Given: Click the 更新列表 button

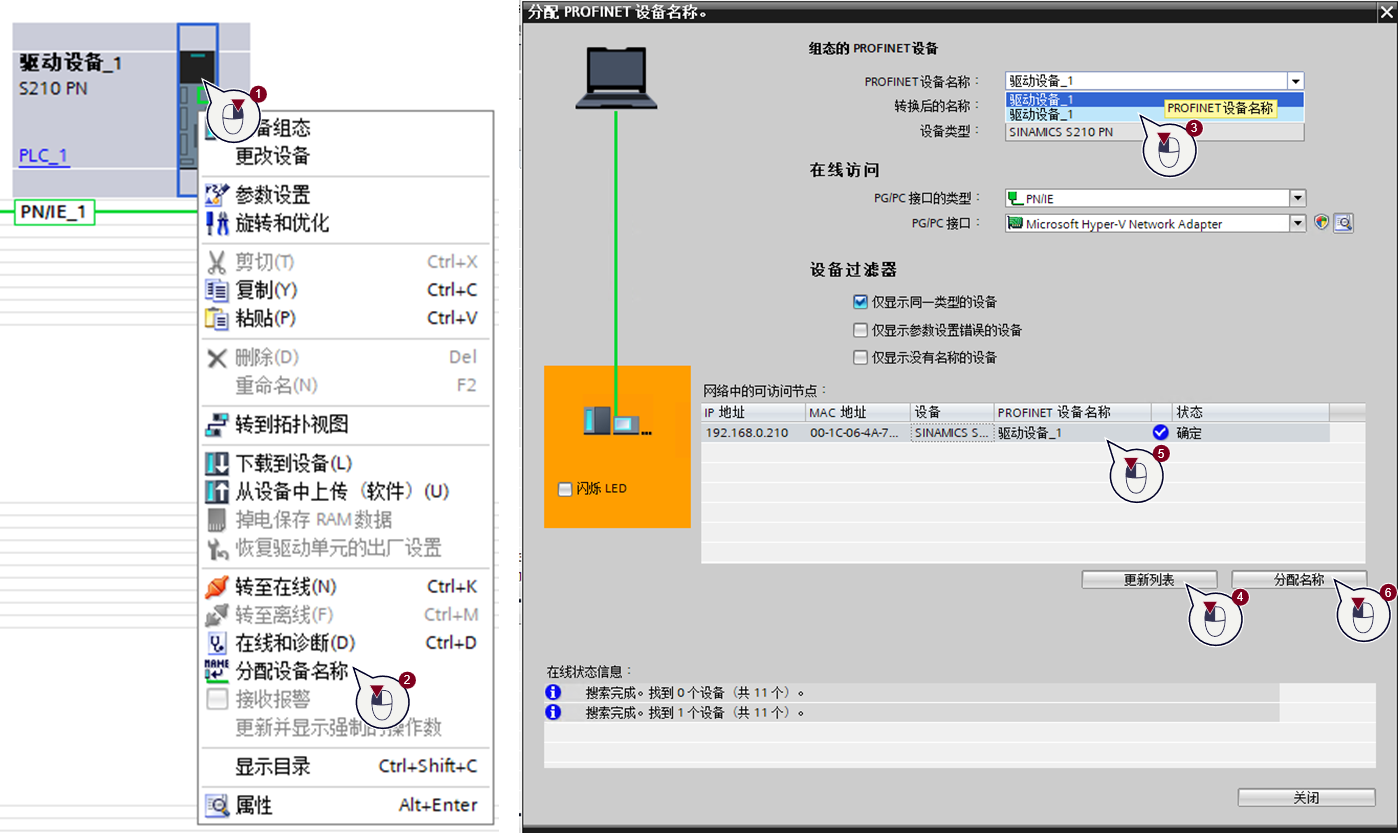Looking at the screenshot, I should pos(1149,580).
